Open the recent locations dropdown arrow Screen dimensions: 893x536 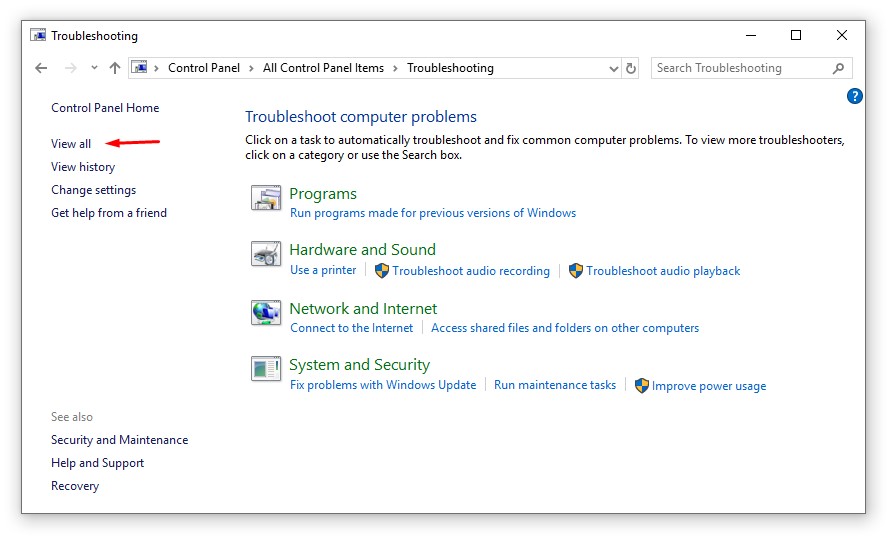94,68
